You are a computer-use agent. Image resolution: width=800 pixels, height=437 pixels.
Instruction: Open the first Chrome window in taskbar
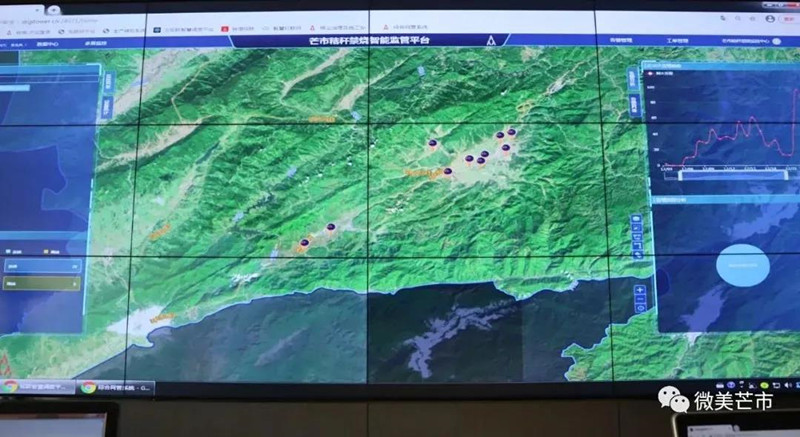(40, 386)
